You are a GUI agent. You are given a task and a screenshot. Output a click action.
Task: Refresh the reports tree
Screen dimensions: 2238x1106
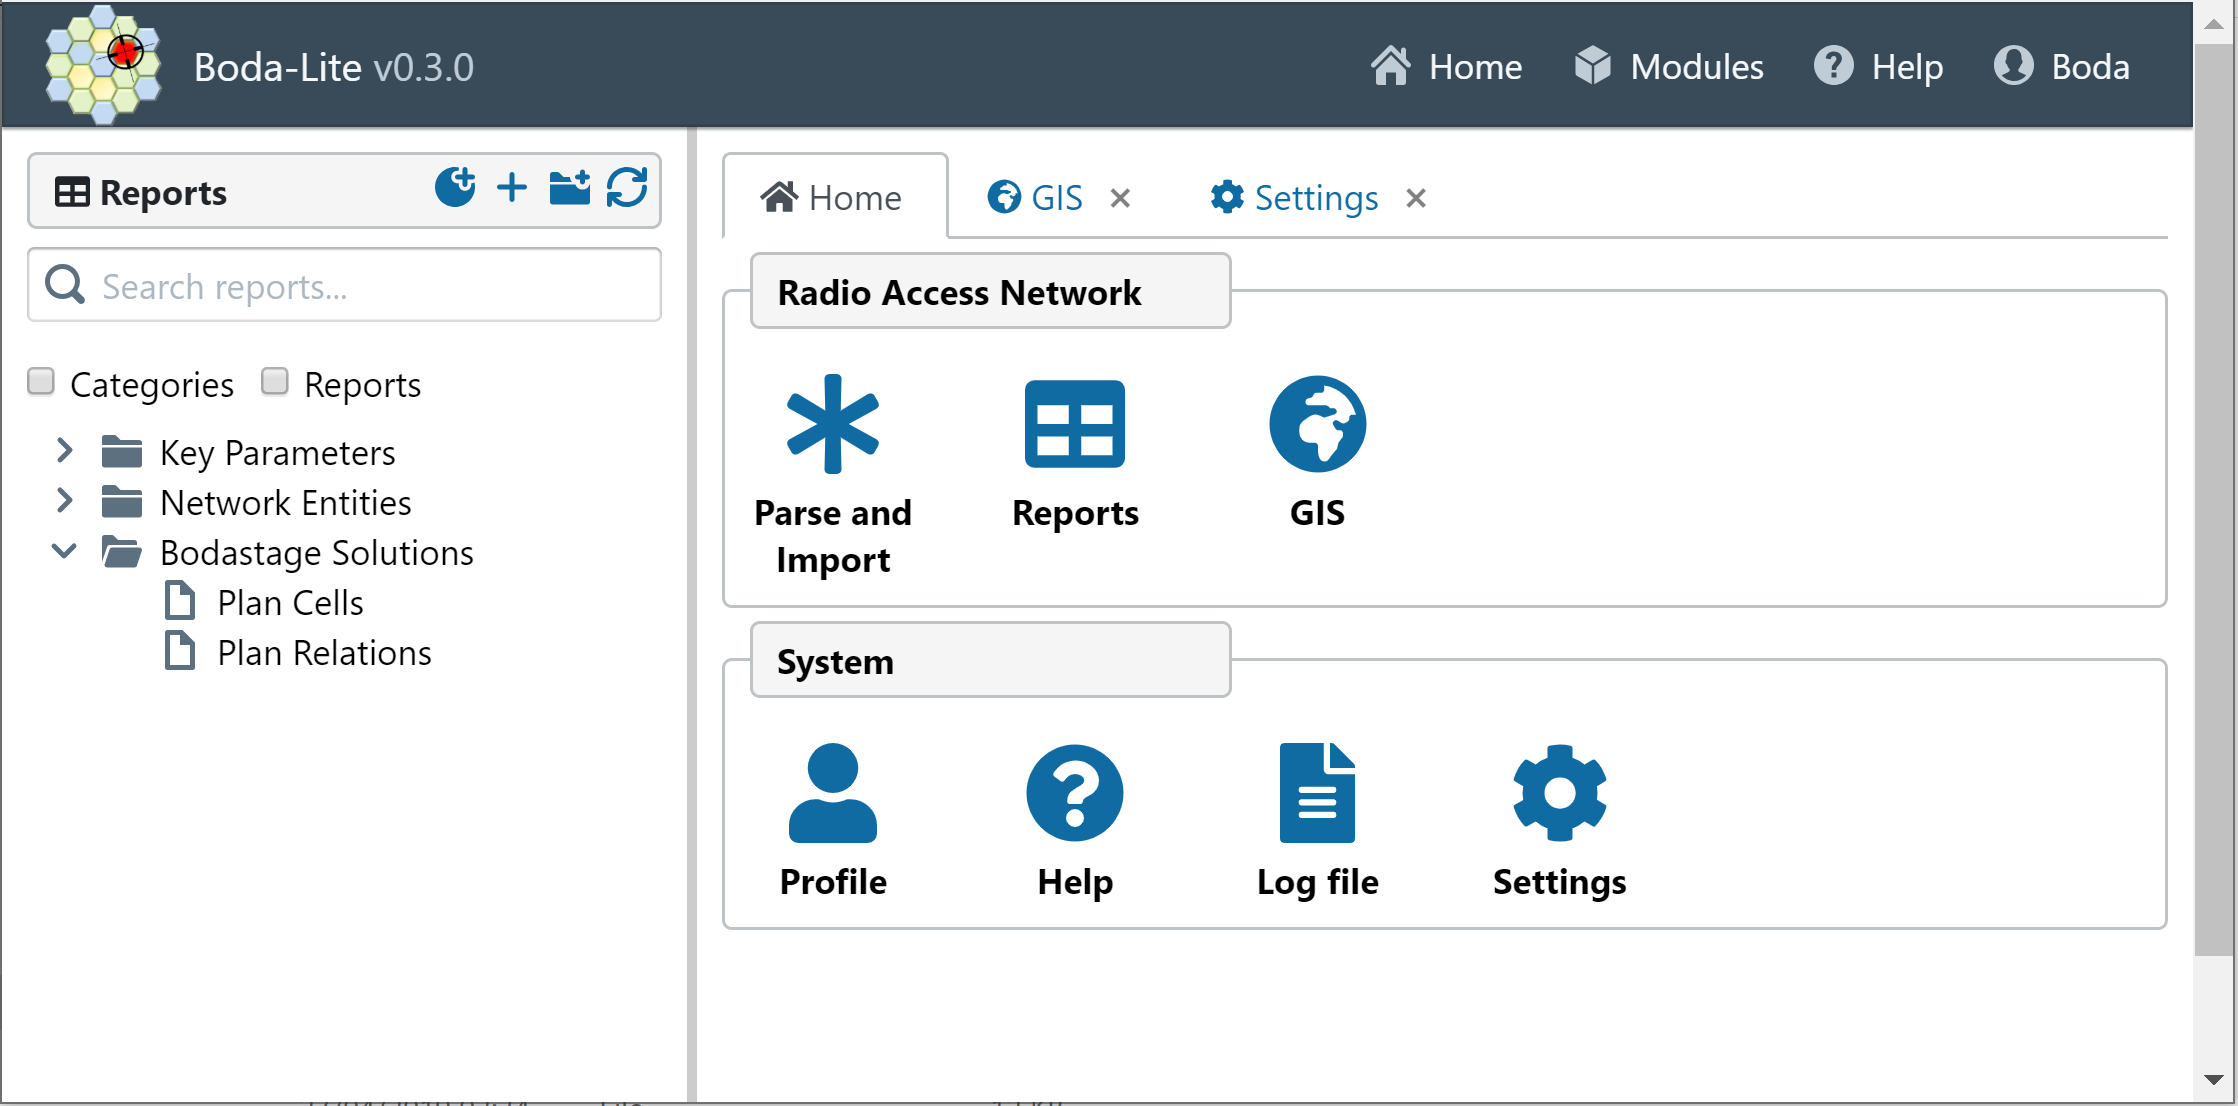click(x=627, y=188)
